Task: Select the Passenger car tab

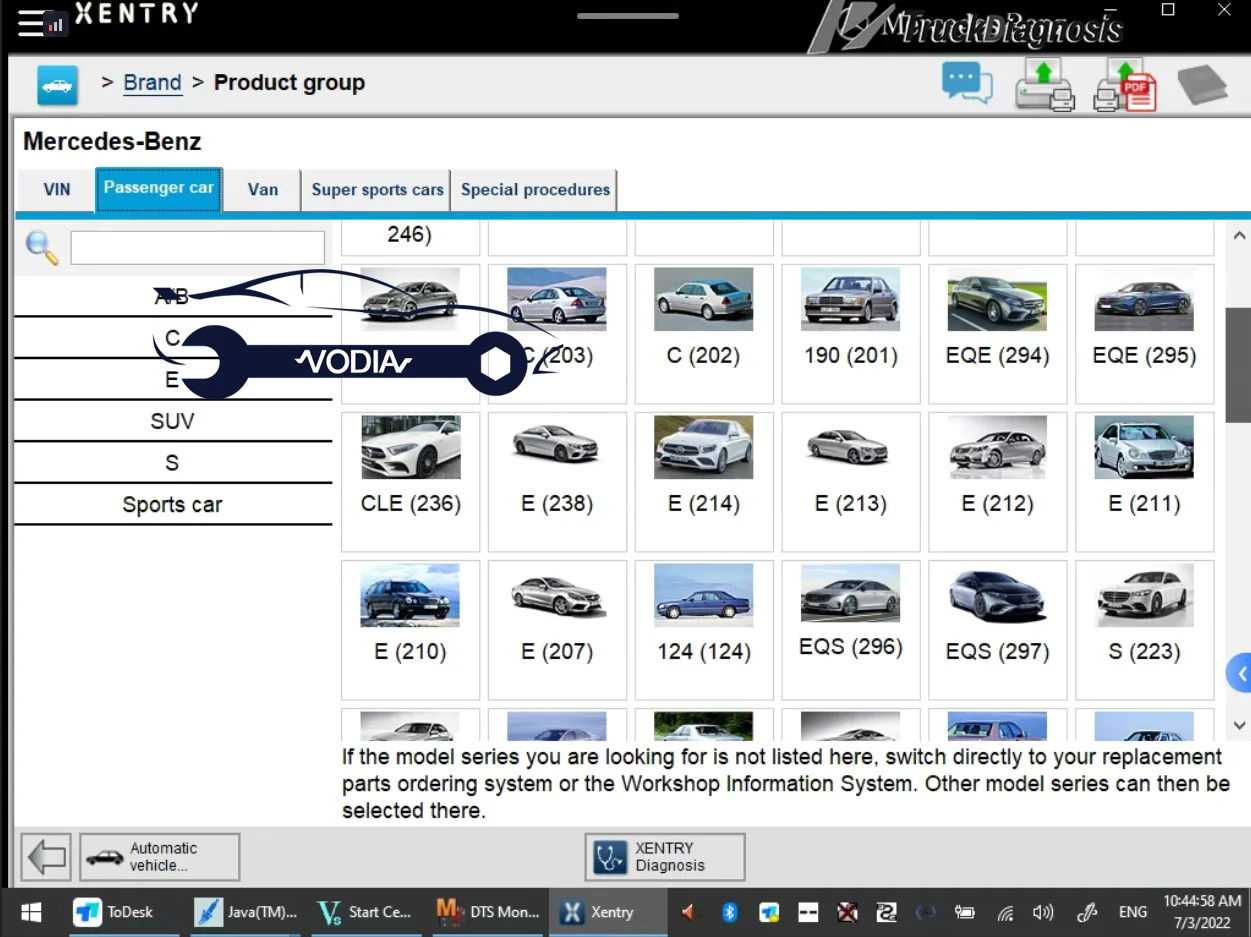Action: tap(159, 189)
